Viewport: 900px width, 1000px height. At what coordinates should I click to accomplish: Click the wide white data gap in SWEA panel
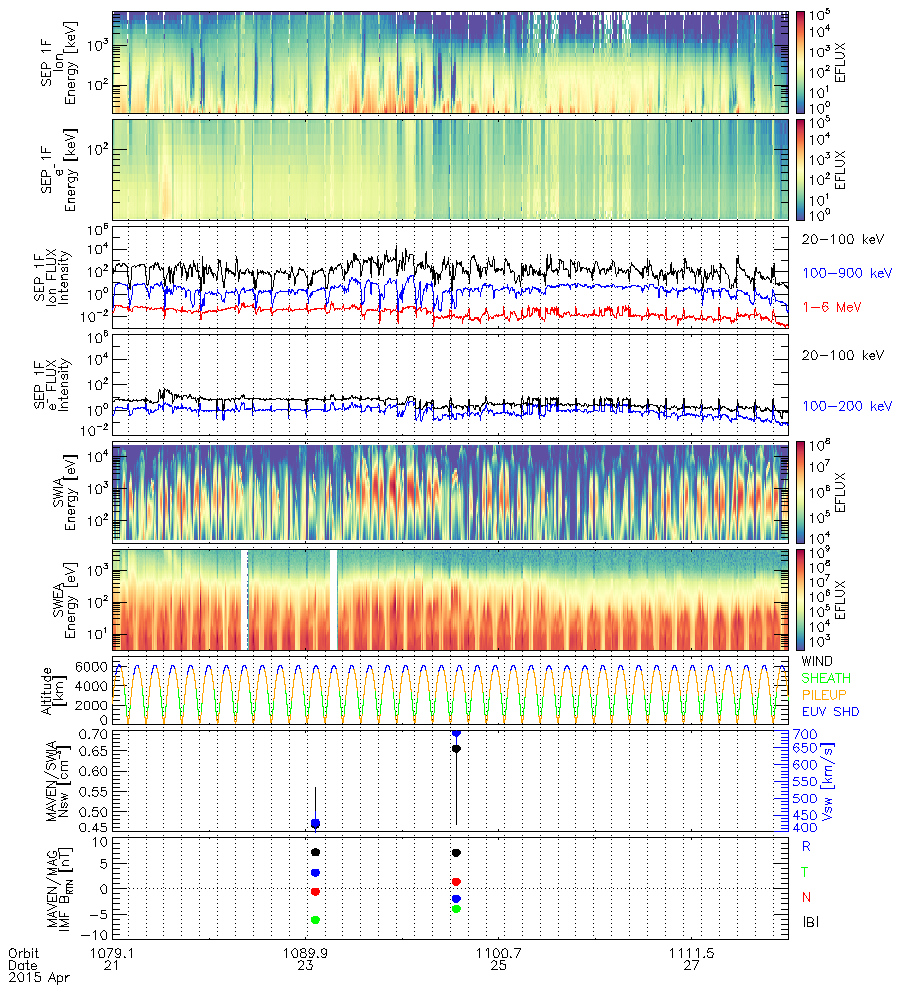click(x=334, y=599)
